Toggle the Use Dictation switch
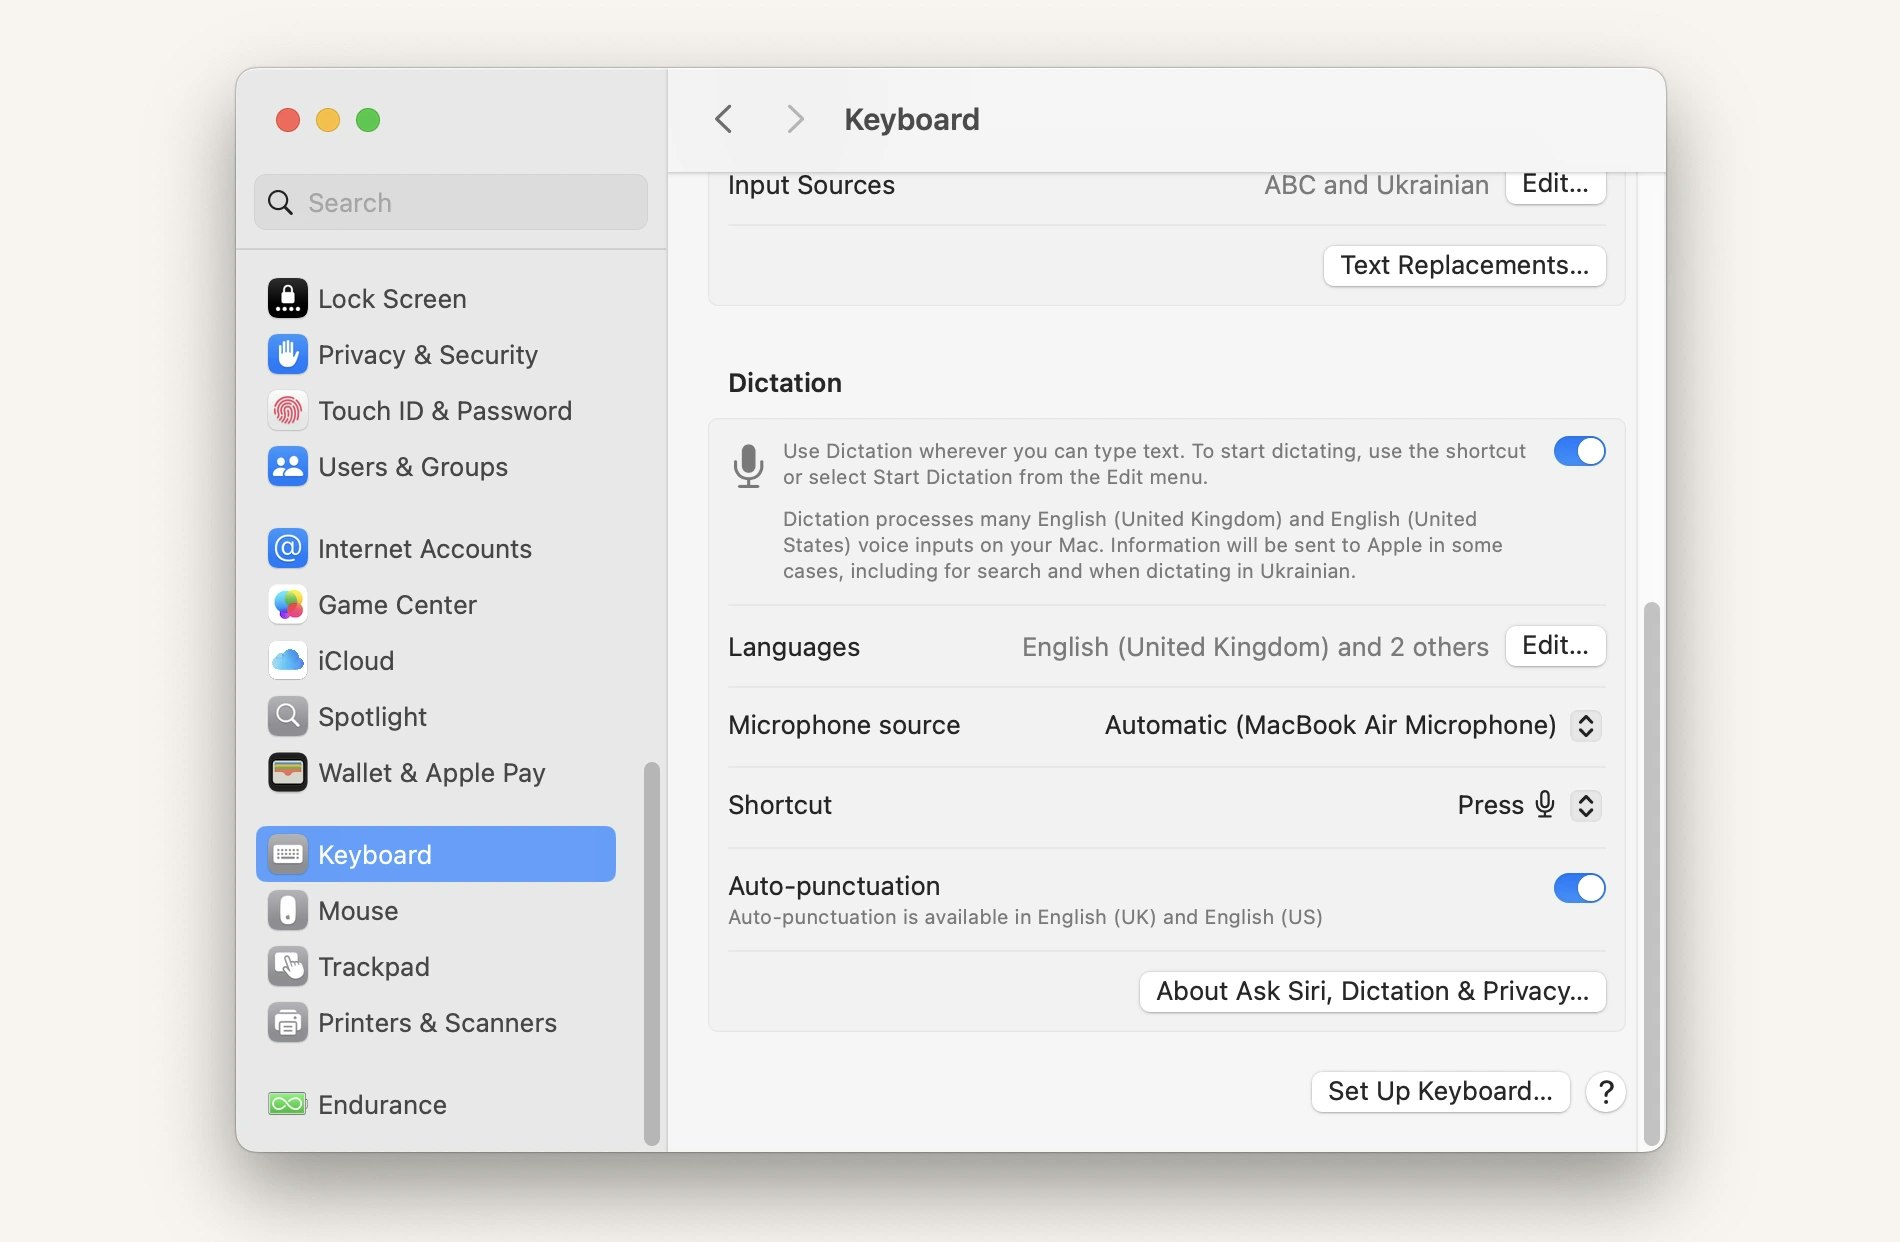 pos(1579,451)
